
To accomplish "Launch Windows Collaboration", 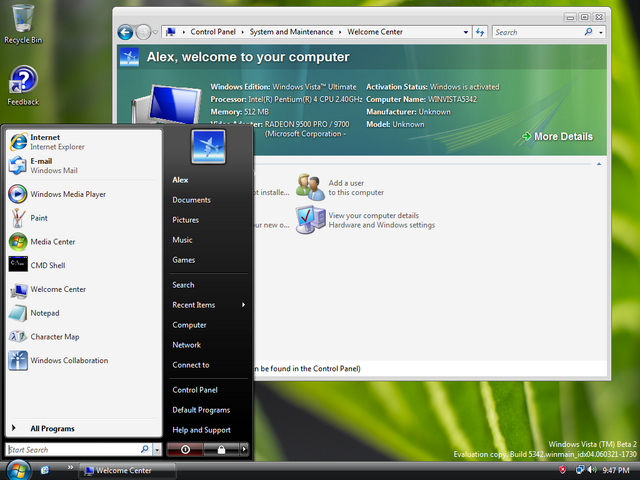I will (x=83, y=360).
